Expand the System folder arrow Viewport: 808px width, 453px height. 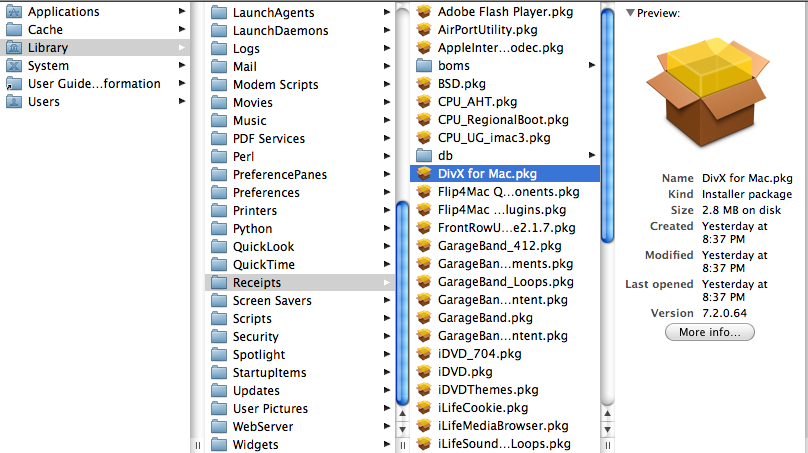(x=181, y=65)
